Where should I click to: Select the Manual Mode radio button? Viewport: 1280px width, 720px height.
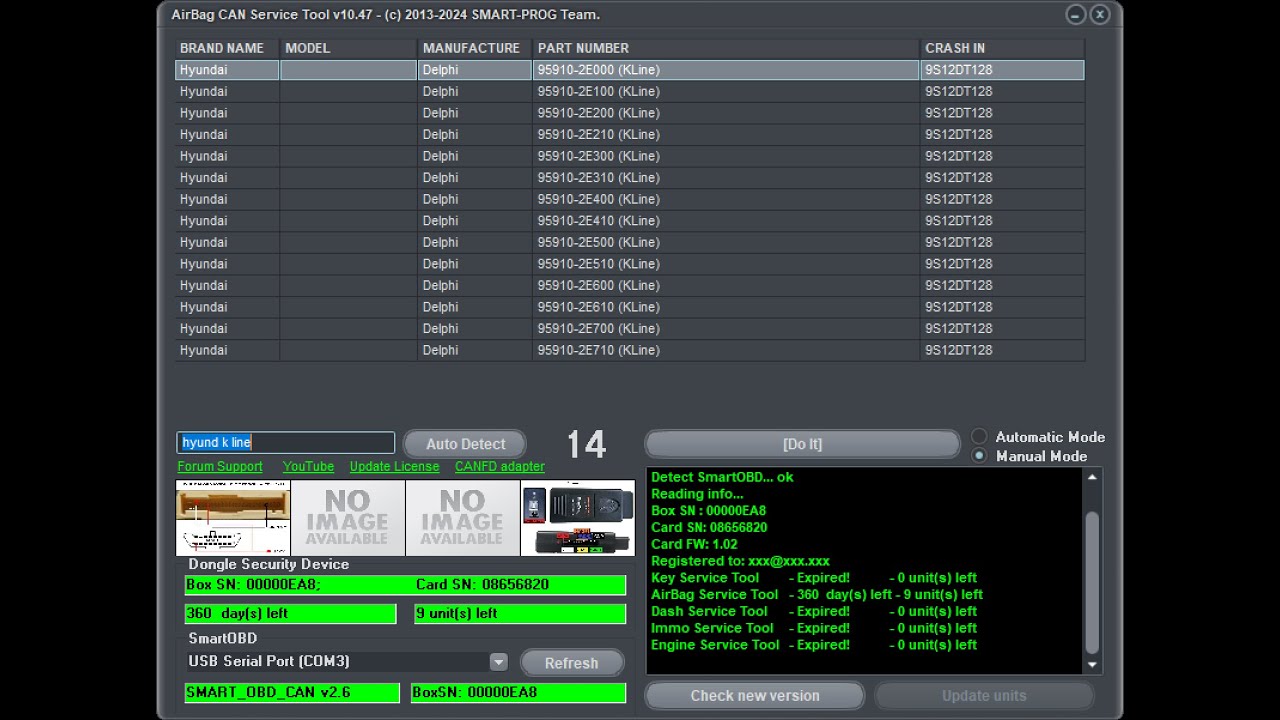tap(979, 456)
